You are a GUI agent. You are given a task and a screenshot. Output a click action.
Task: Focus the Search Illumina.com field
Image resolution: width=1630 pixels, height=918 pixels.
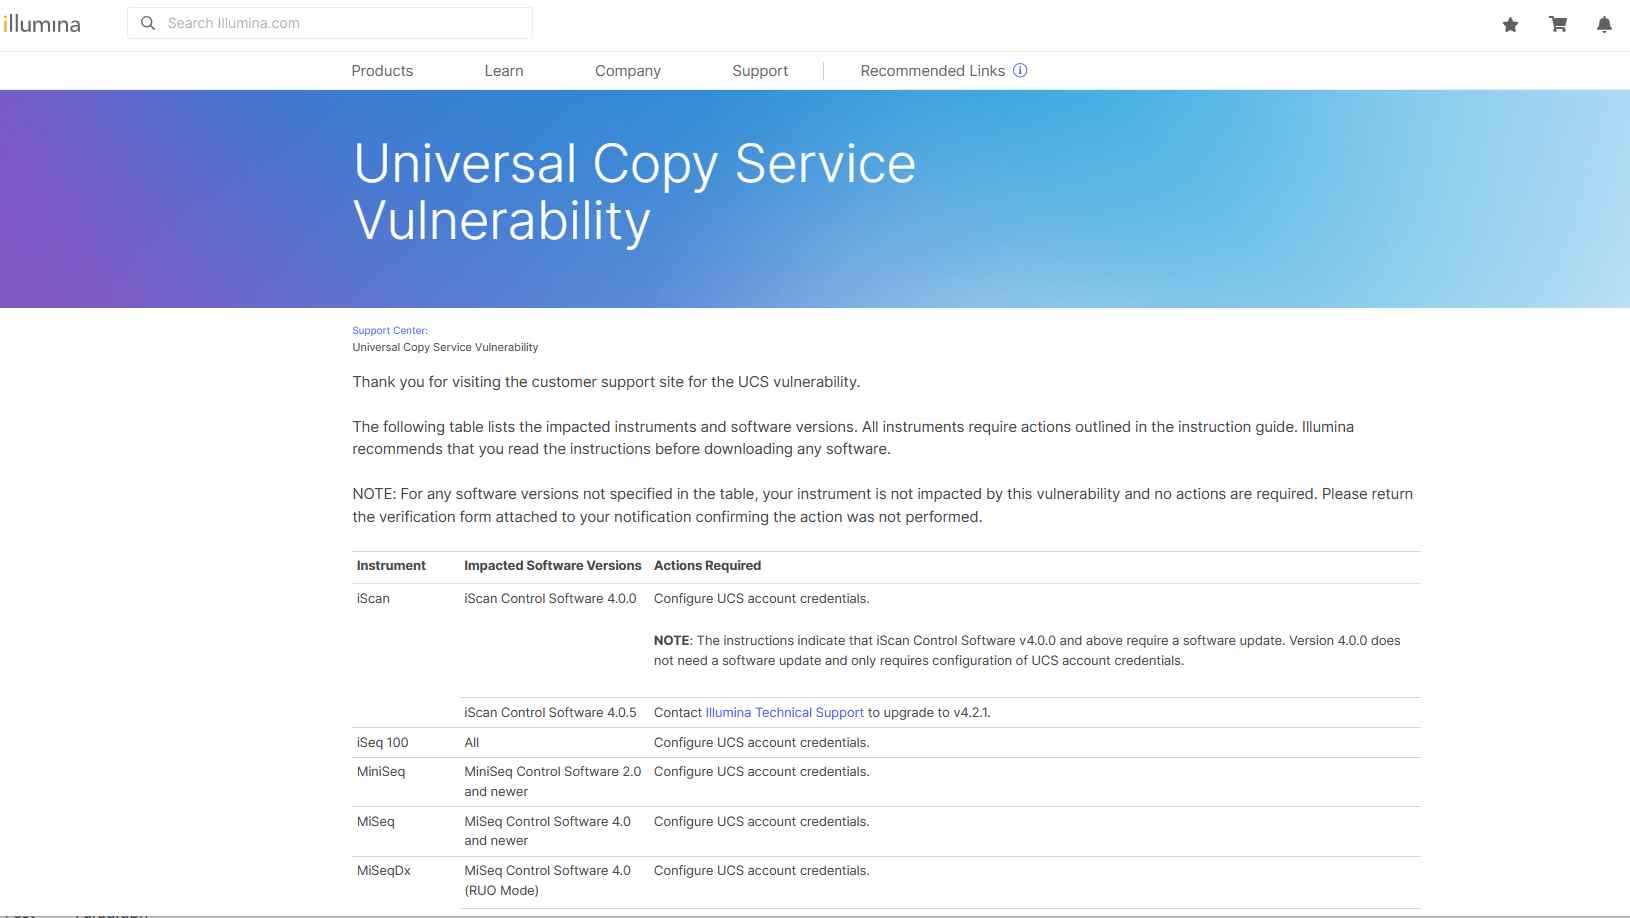pyautogui.click(x=340, y=23)
